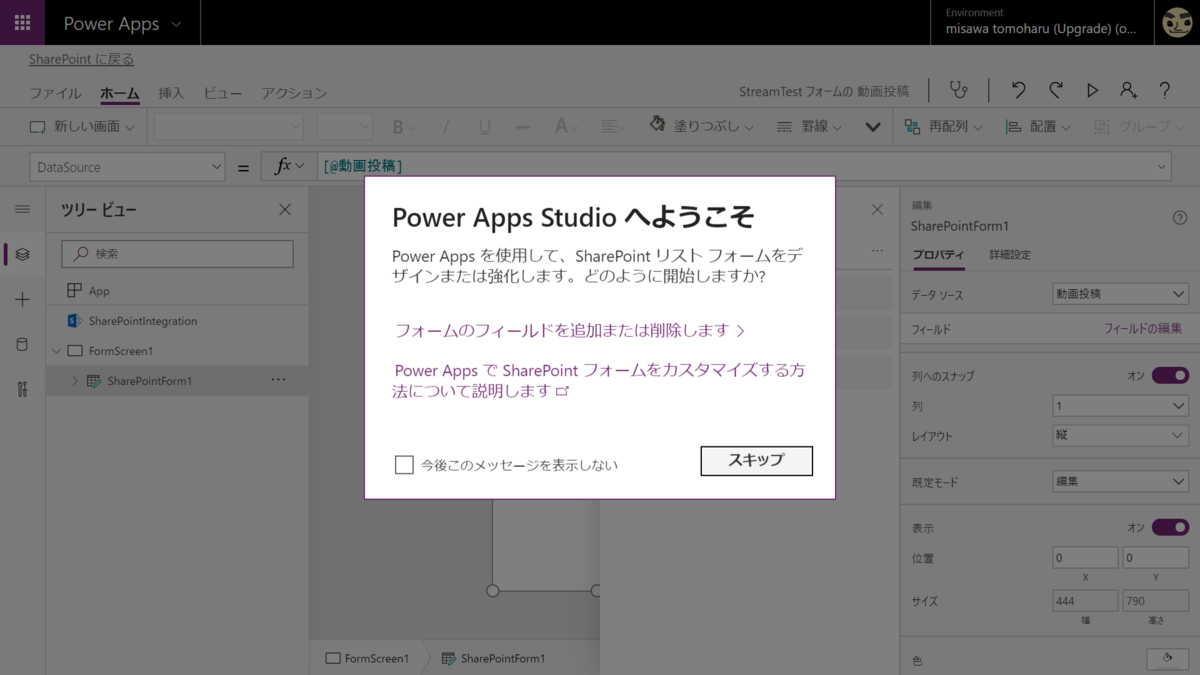Close the Tree view panel
The image size is (1200, 675).
[285, 209]
